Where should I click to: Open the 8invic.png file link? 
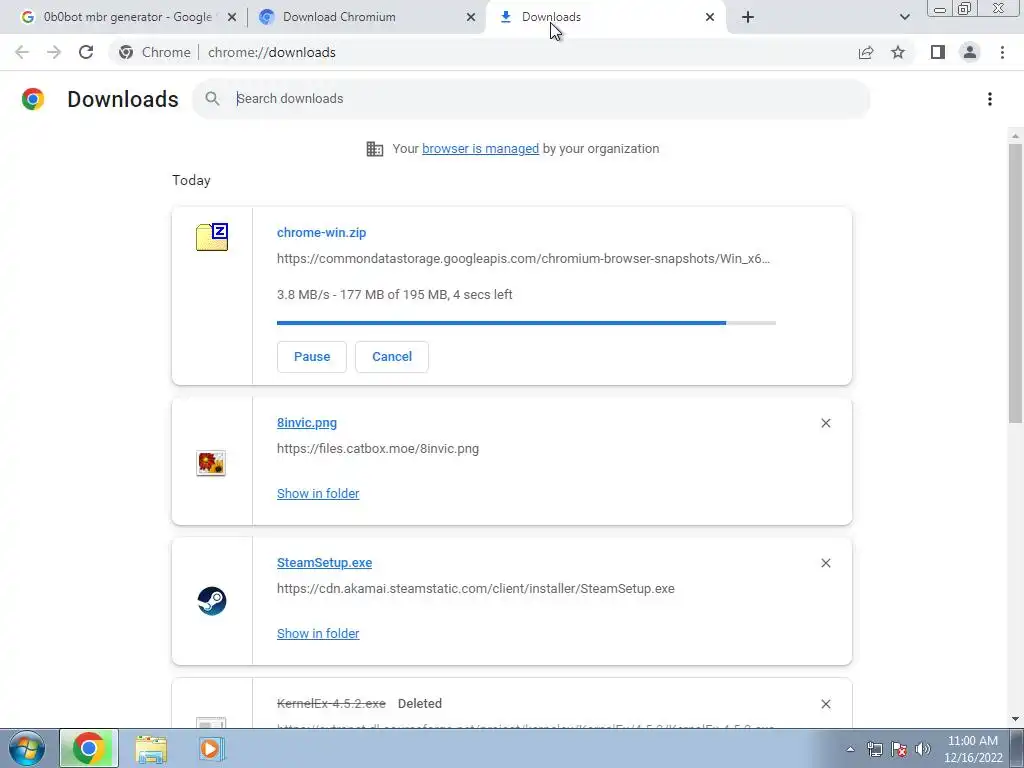tap(307, 423)
